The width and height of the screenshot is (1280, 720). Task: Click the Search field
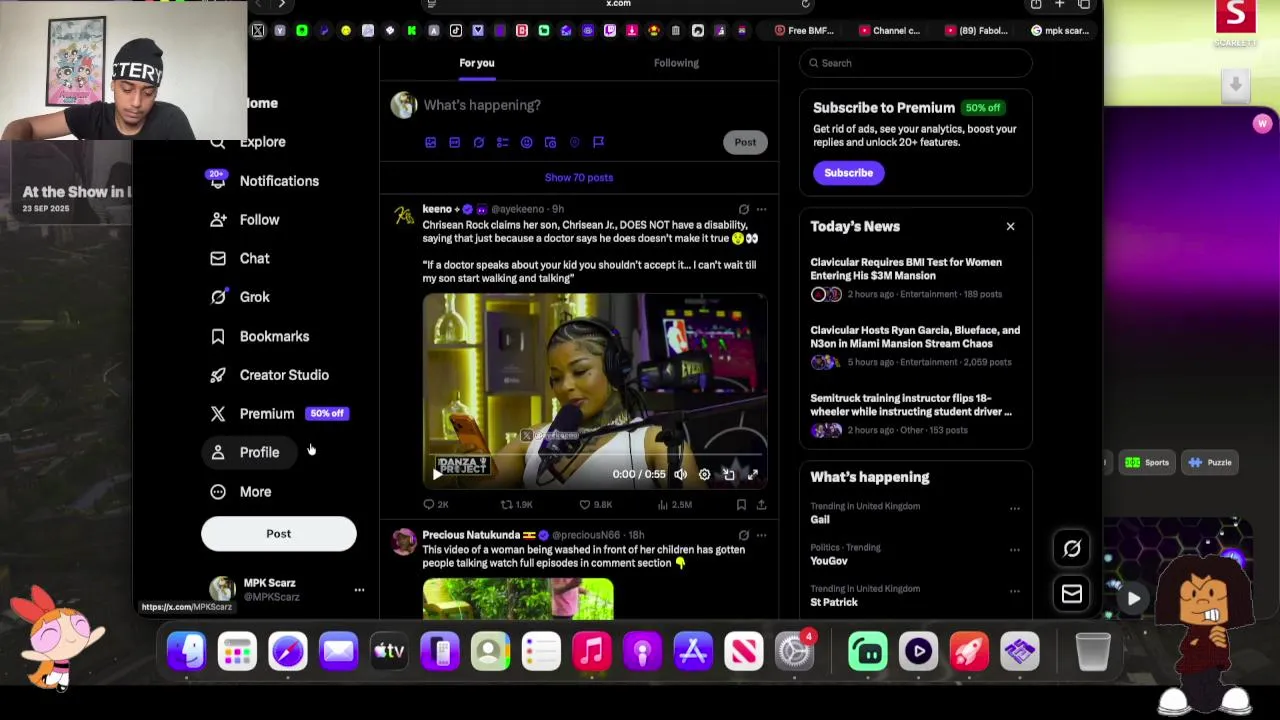click(915, 63)
